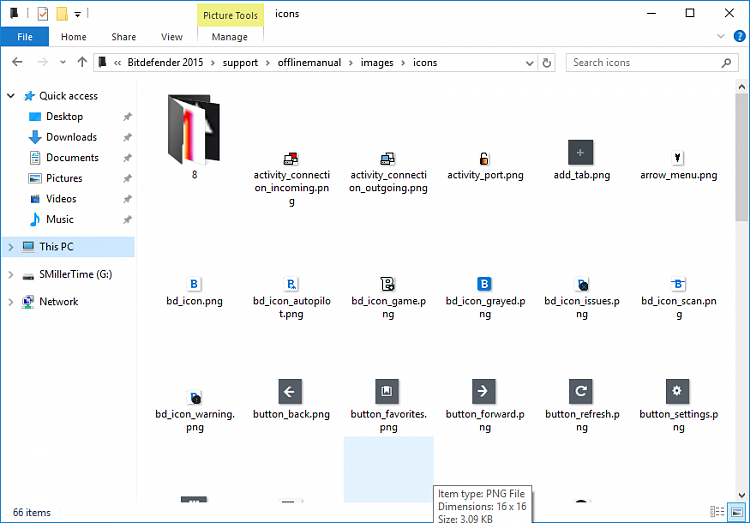Select the bd_icon_issues.png file
Viewport: 750px width, 523px height.
click(582, 284)
